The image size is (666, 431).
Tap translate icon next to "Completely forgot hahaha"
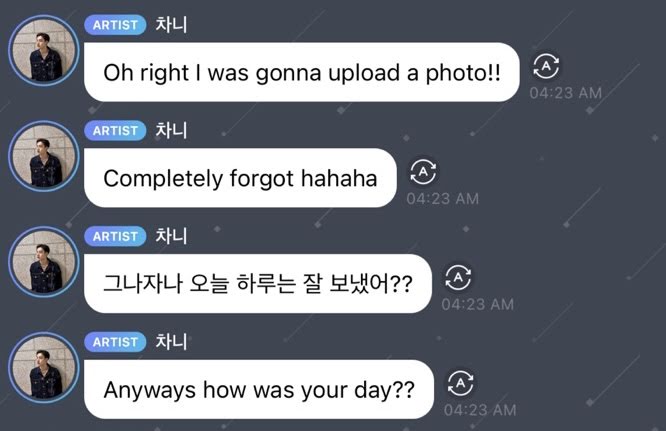tap(423, 172)
